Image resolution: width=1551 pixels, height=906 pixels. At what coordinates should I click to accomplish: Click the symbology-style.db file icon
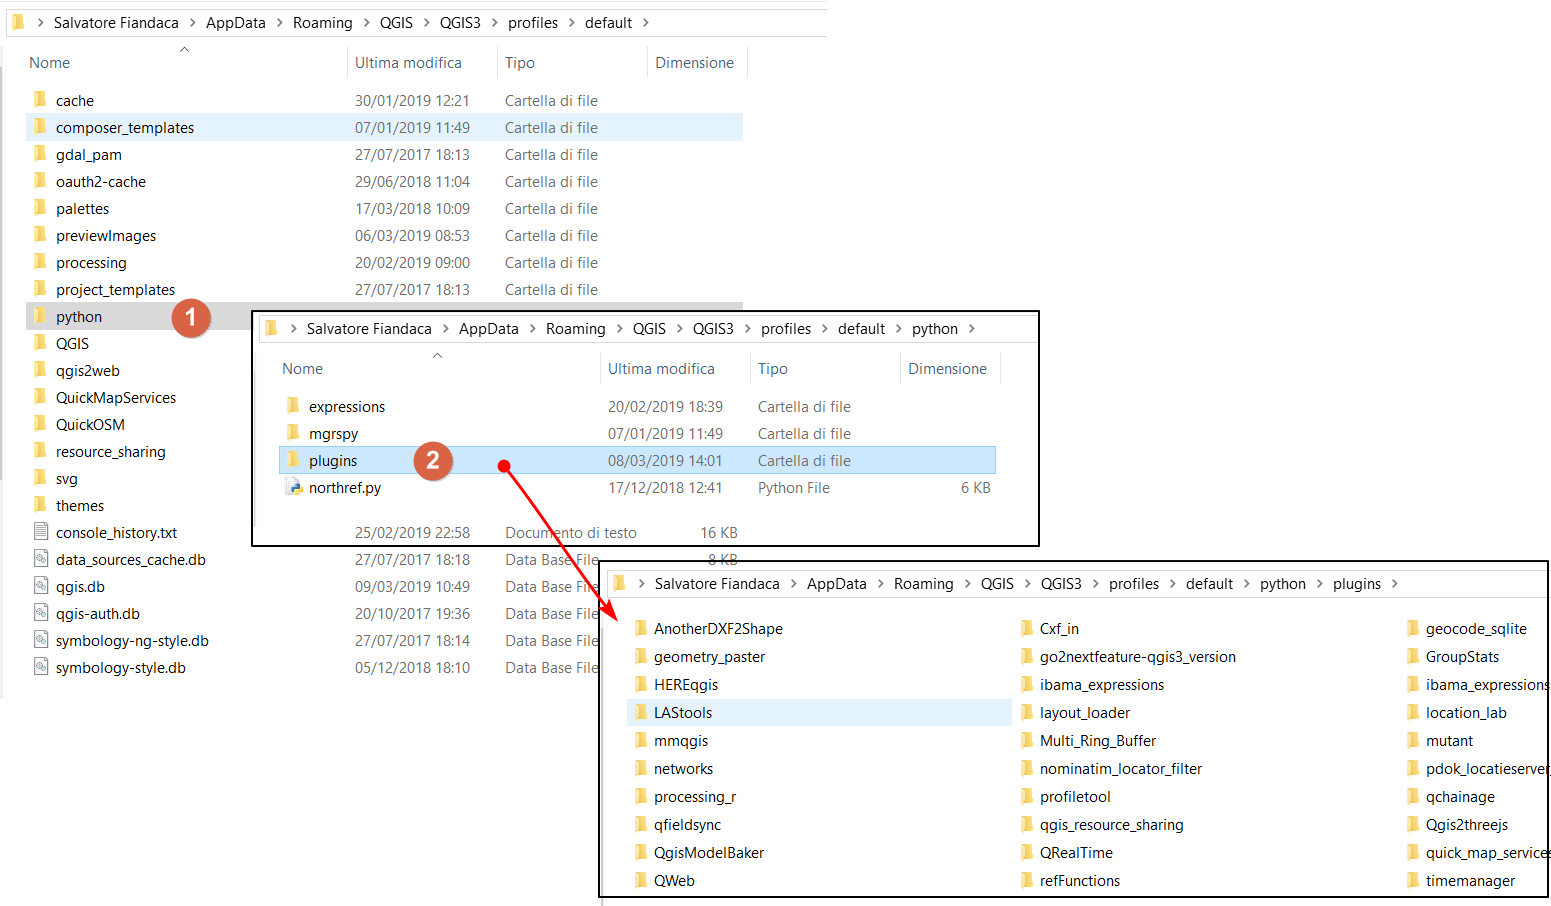[41, 667]
